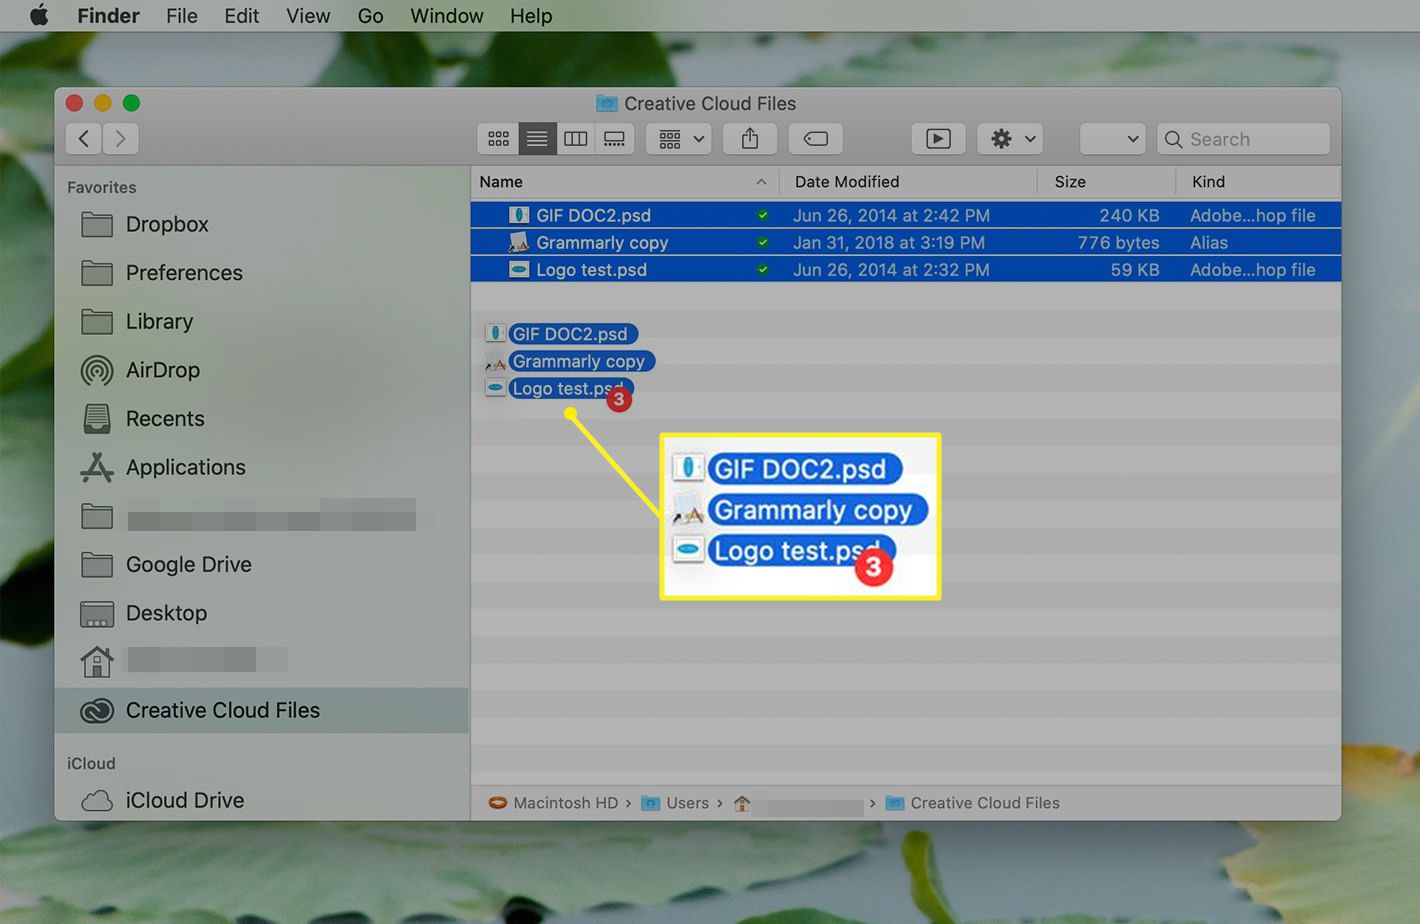
Task: Click the Quick Look play button
Action: click(938, 139)
